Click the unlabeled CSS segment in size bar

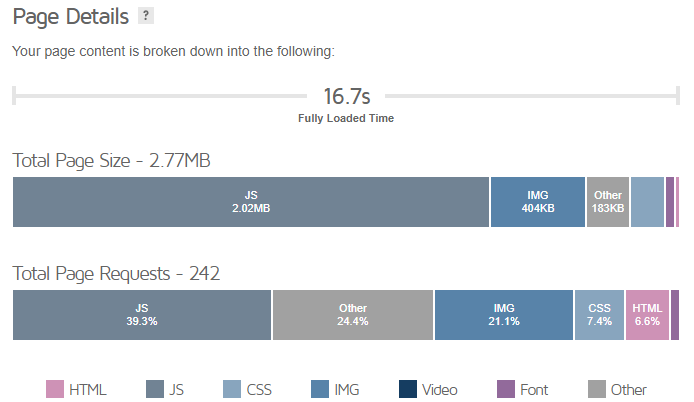[x=648, y=202]
